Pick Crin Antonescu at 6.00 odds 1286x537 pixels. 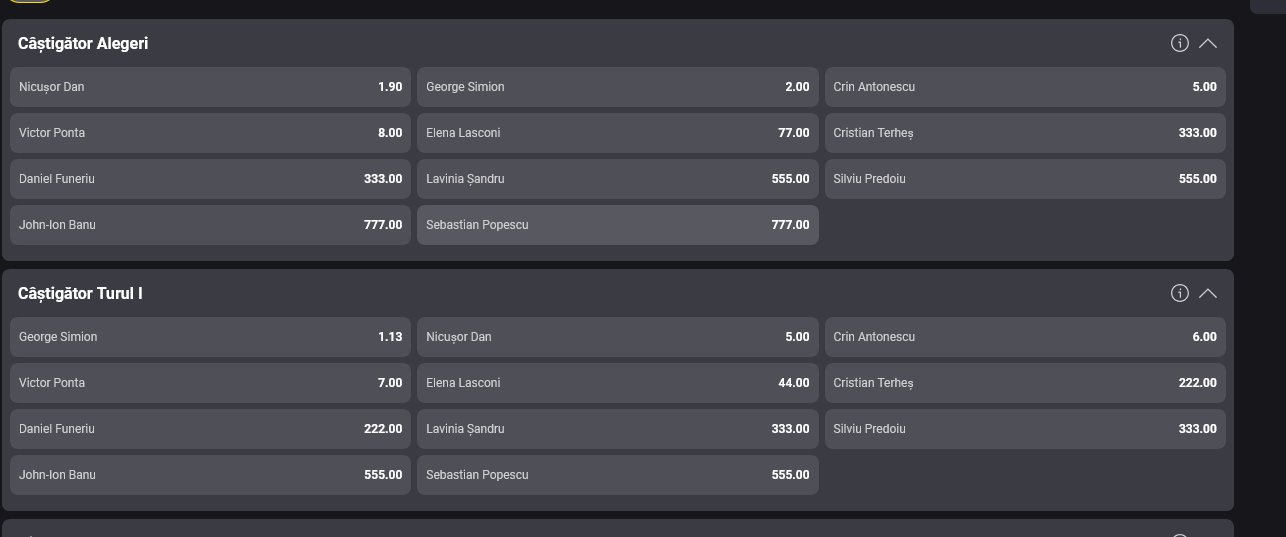click(x=1025, y=337)
